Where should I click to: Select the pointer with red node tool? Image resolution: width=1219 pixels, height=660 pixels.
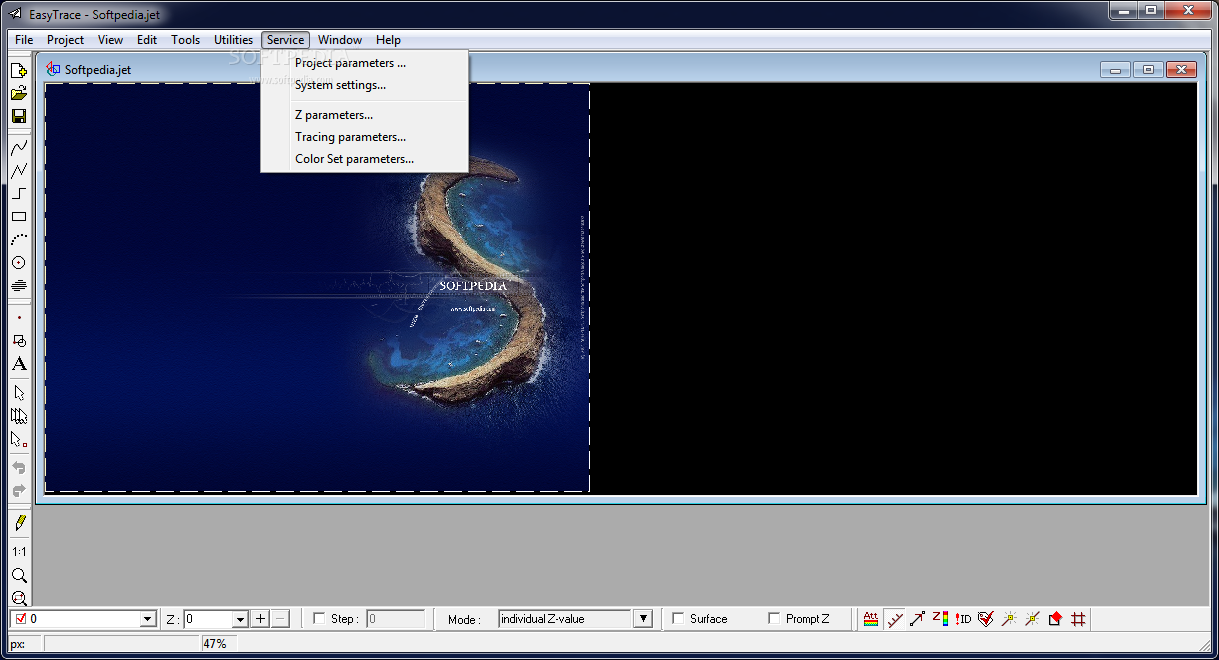click(18, 439)
